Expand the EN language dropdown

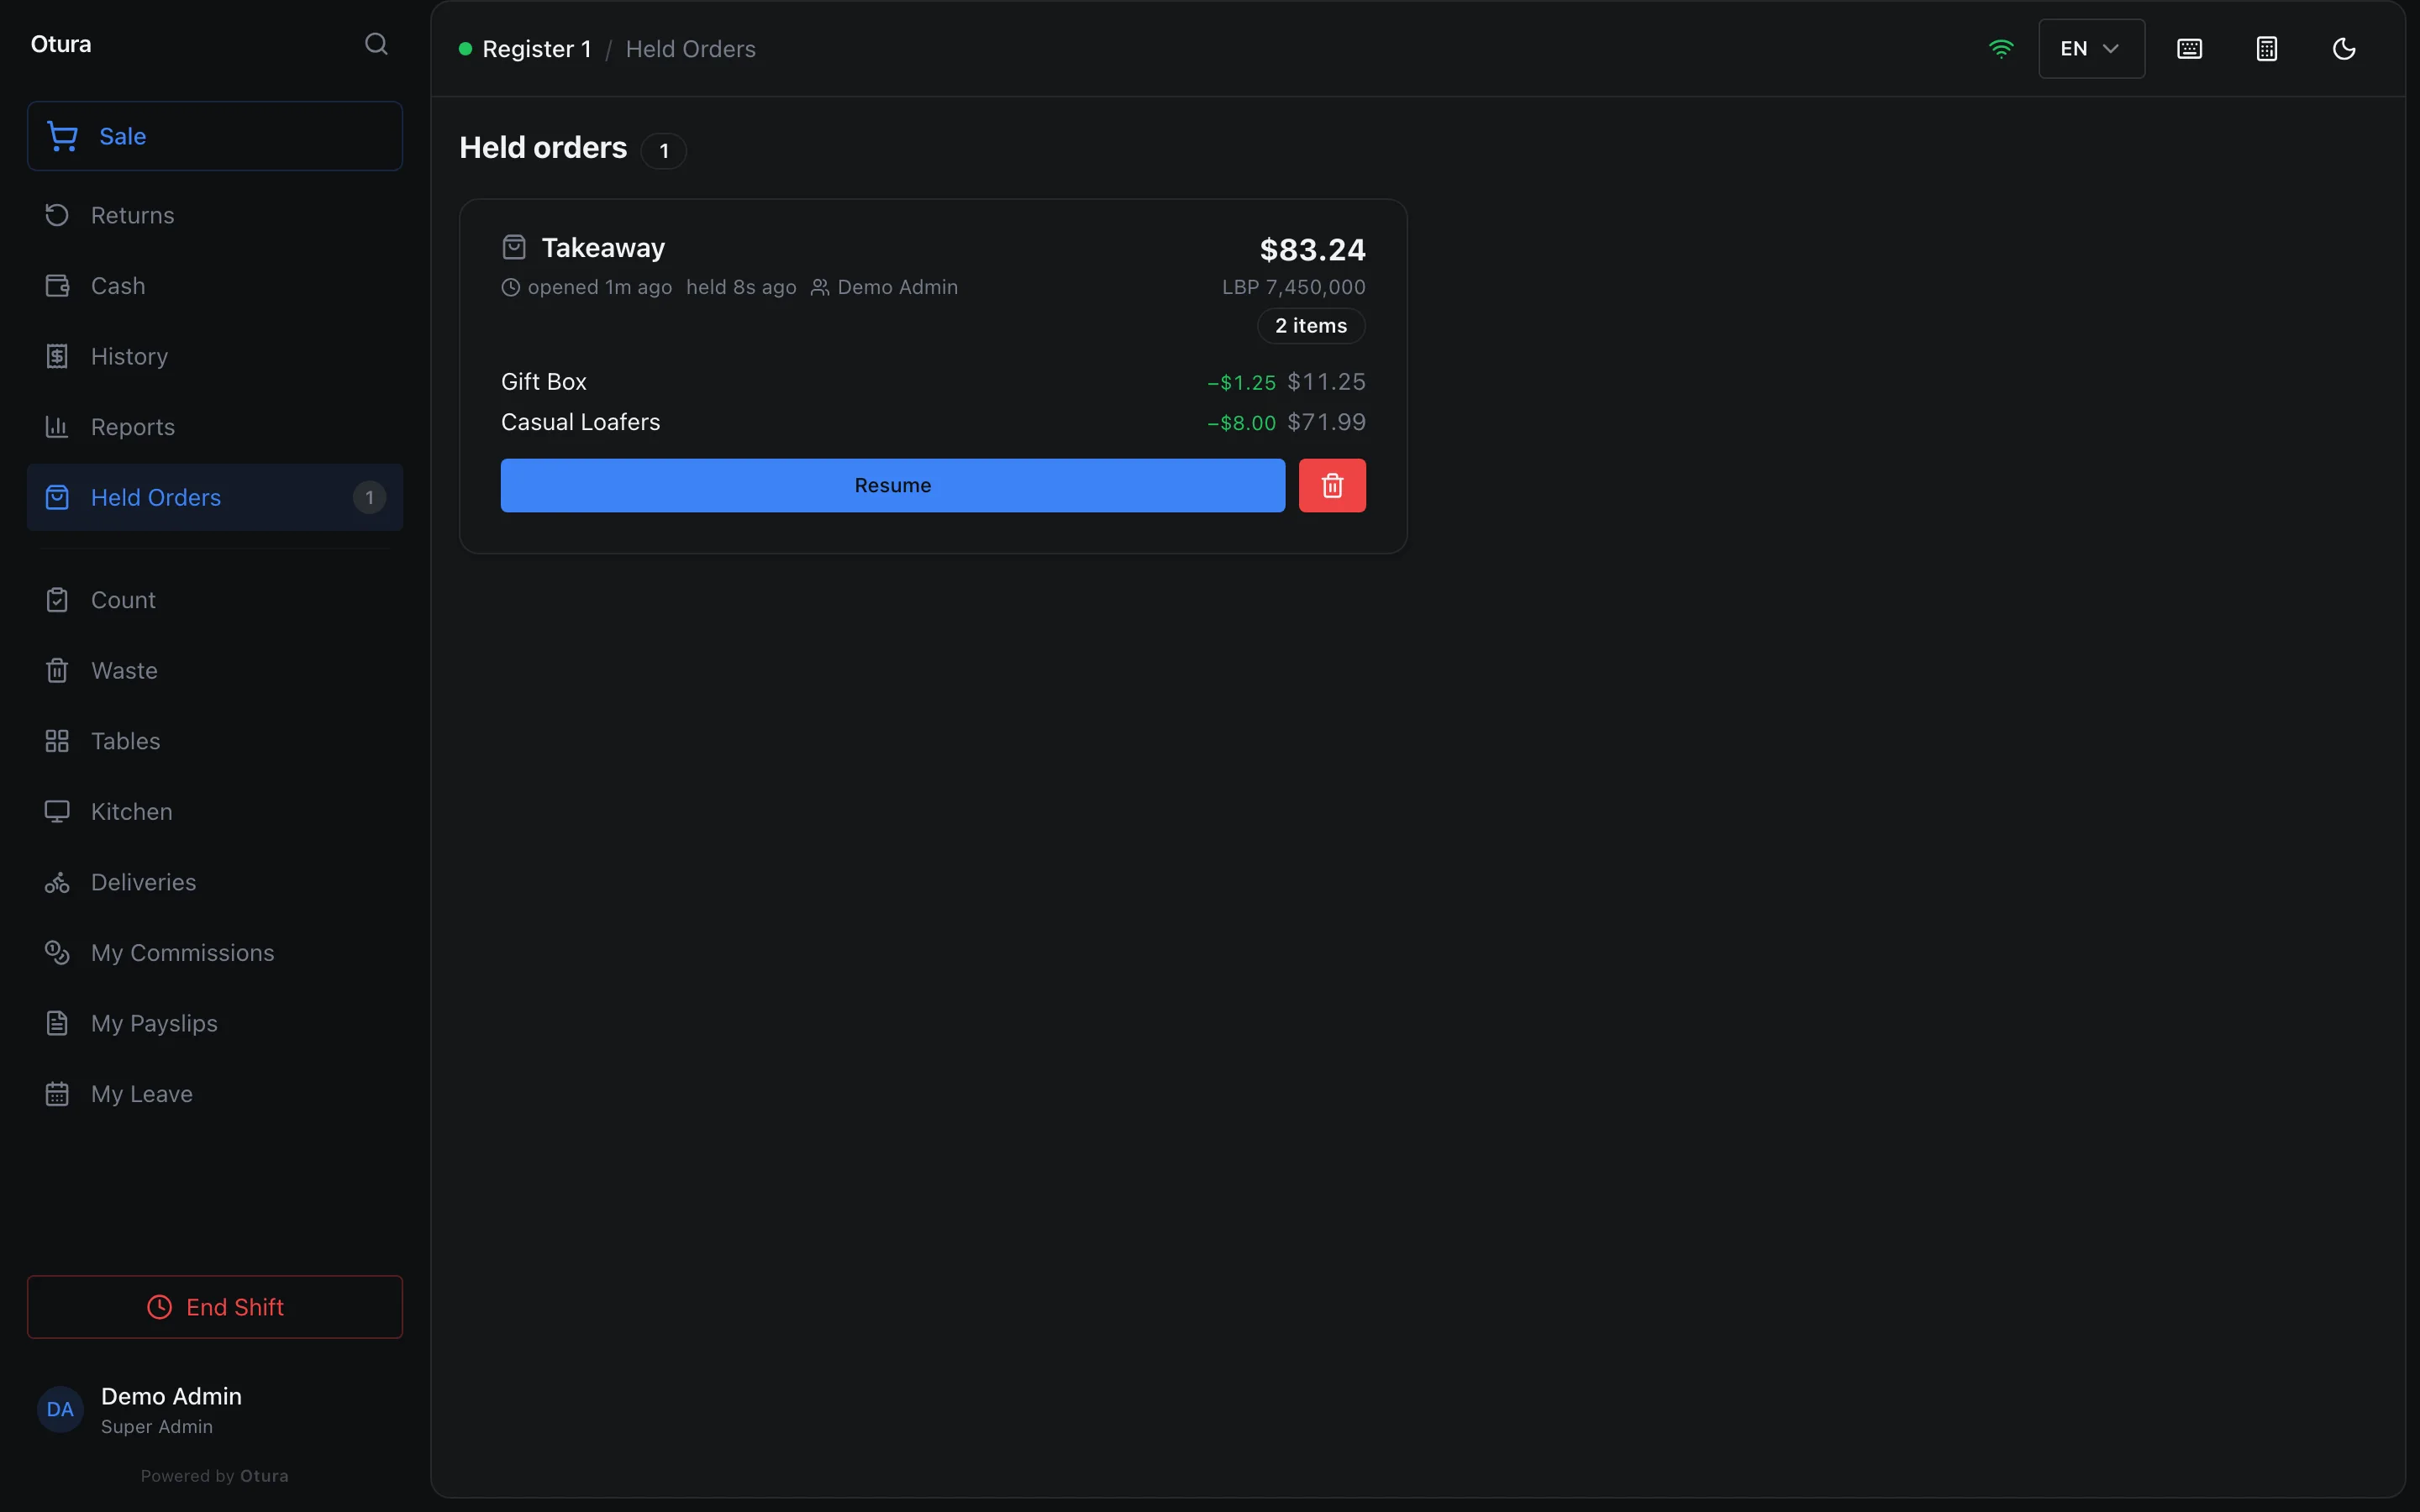point(2091,49)
